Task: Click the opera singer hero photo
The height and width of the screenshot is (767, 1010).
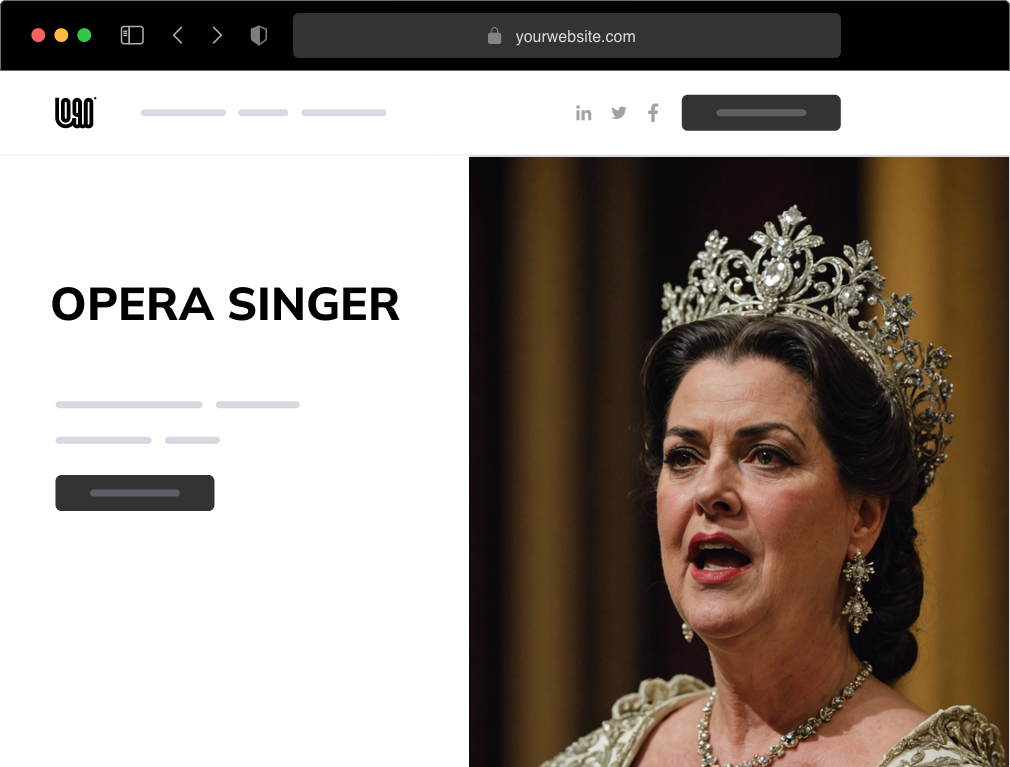Action: pyautogui.click(x=739, y=462)
